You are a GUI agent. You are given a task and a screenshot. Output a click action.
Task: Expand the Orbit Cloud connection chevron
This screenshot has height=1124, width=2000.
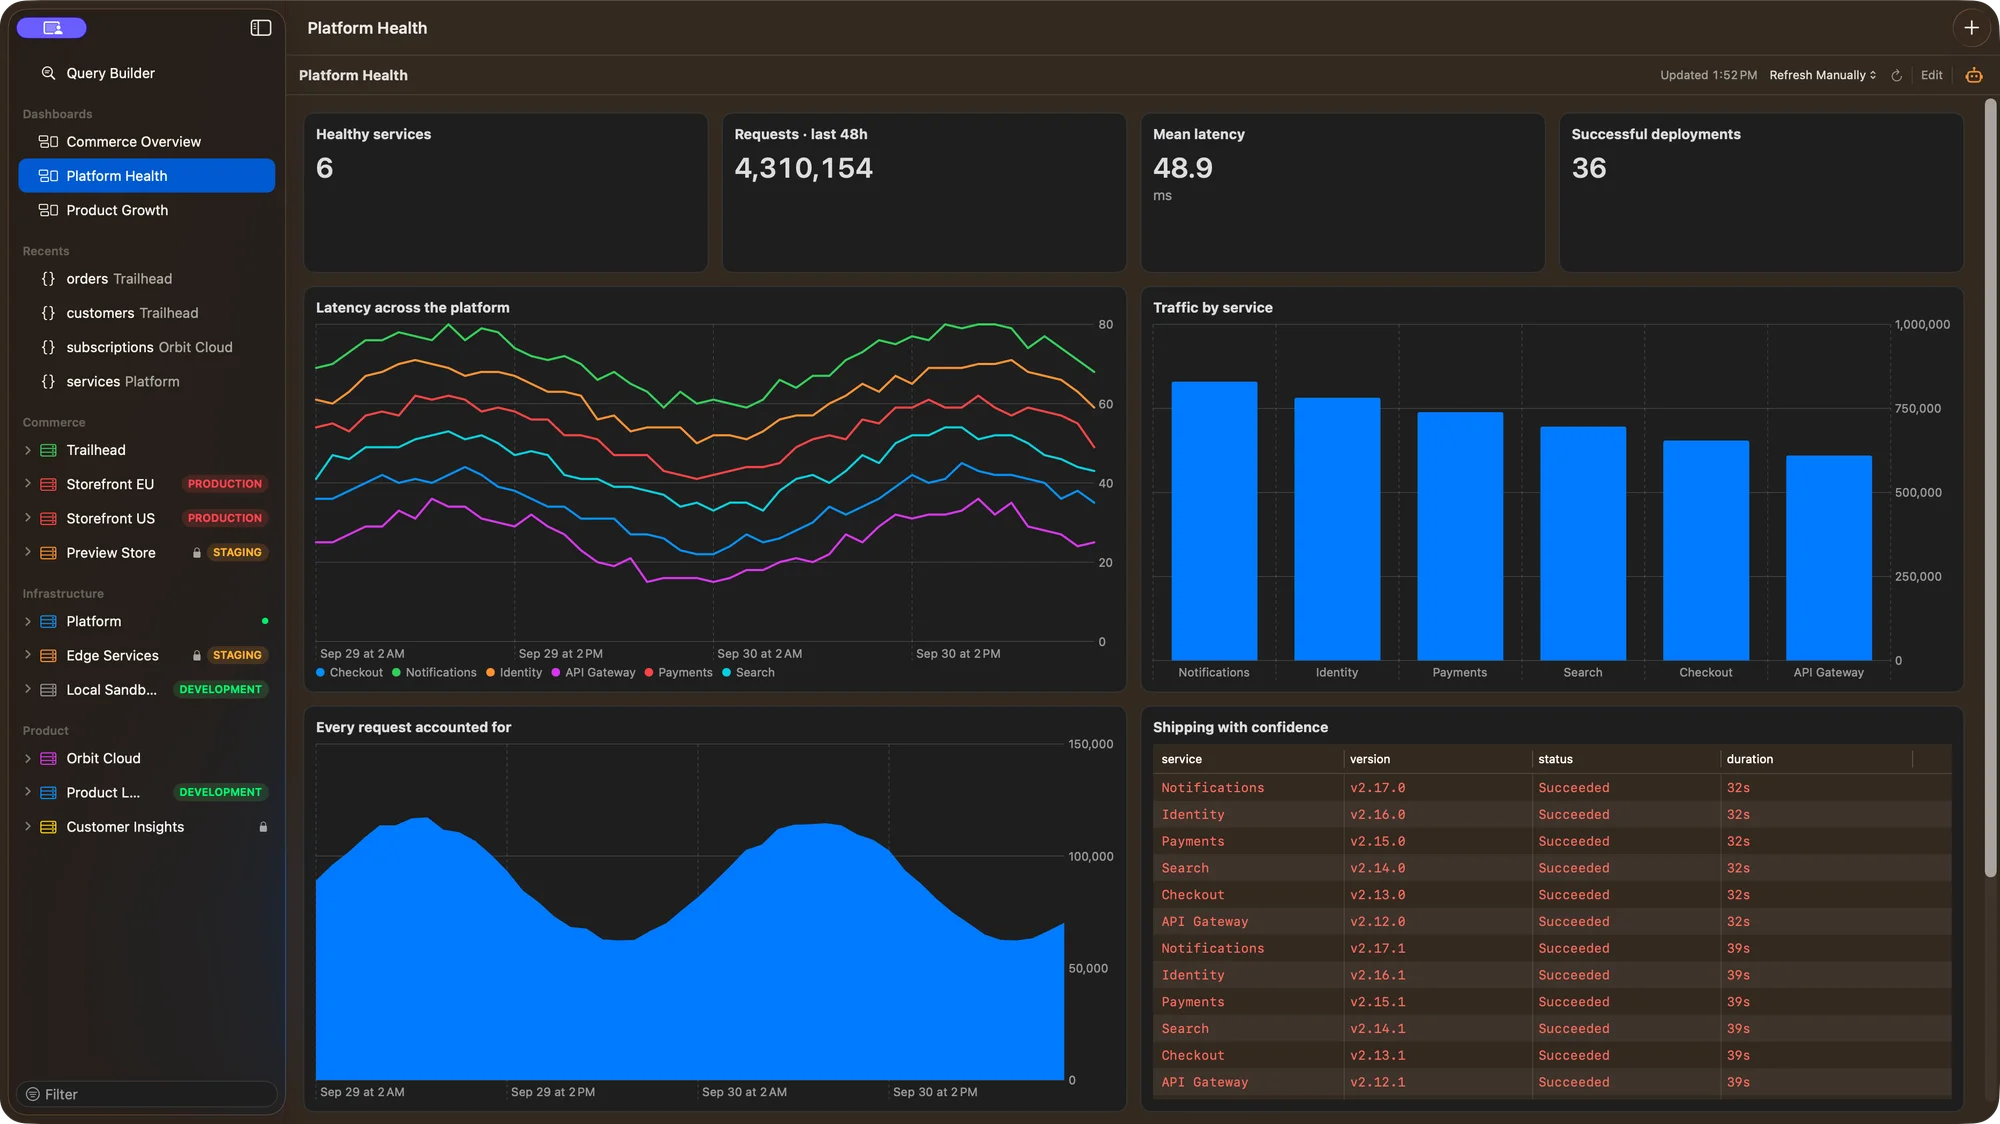coord(28,758)
